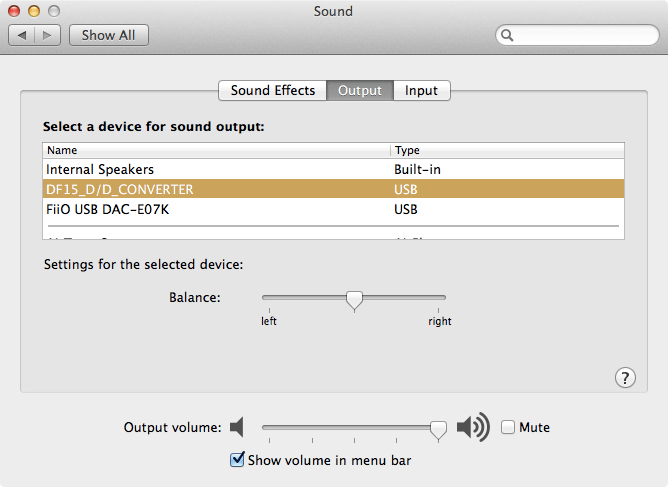Open help via the question mark button
The width and height of the screenshot is (668, 487).
coord(625,377)
